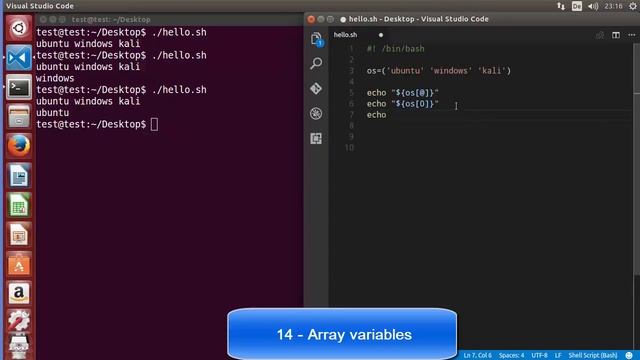Click the open changes icon in editor toolbar
The height and width of the screenshot is (360, 640).
pos(600,35)
